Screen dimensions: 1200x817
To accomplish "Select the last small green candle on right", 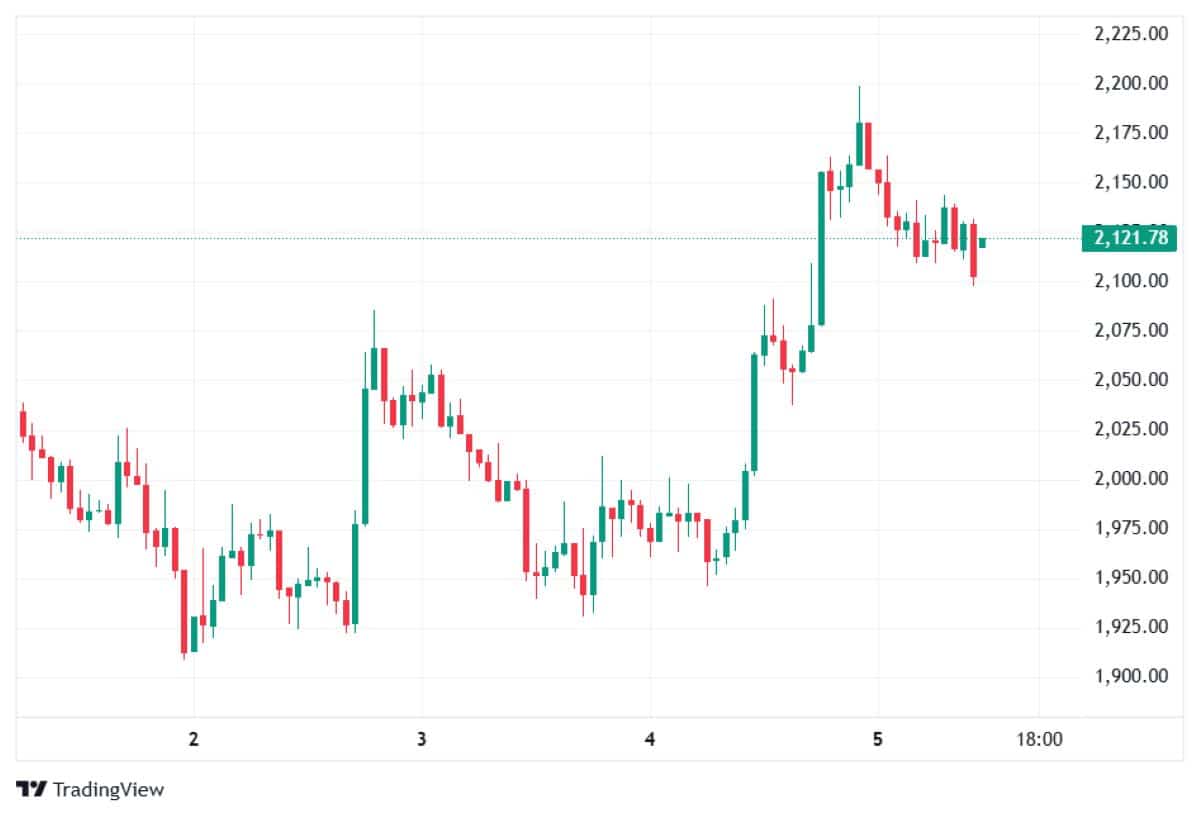I will pos(983,242).
